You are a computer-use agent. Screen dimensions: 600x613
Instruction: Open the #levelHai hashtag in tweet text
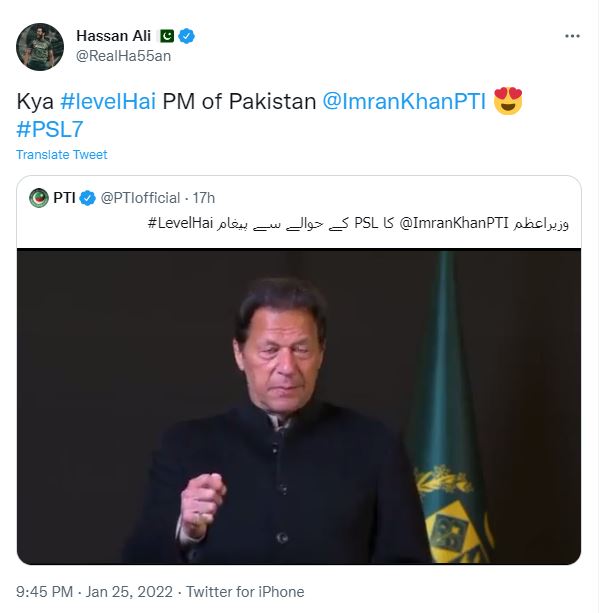click(x=108, y=101)
